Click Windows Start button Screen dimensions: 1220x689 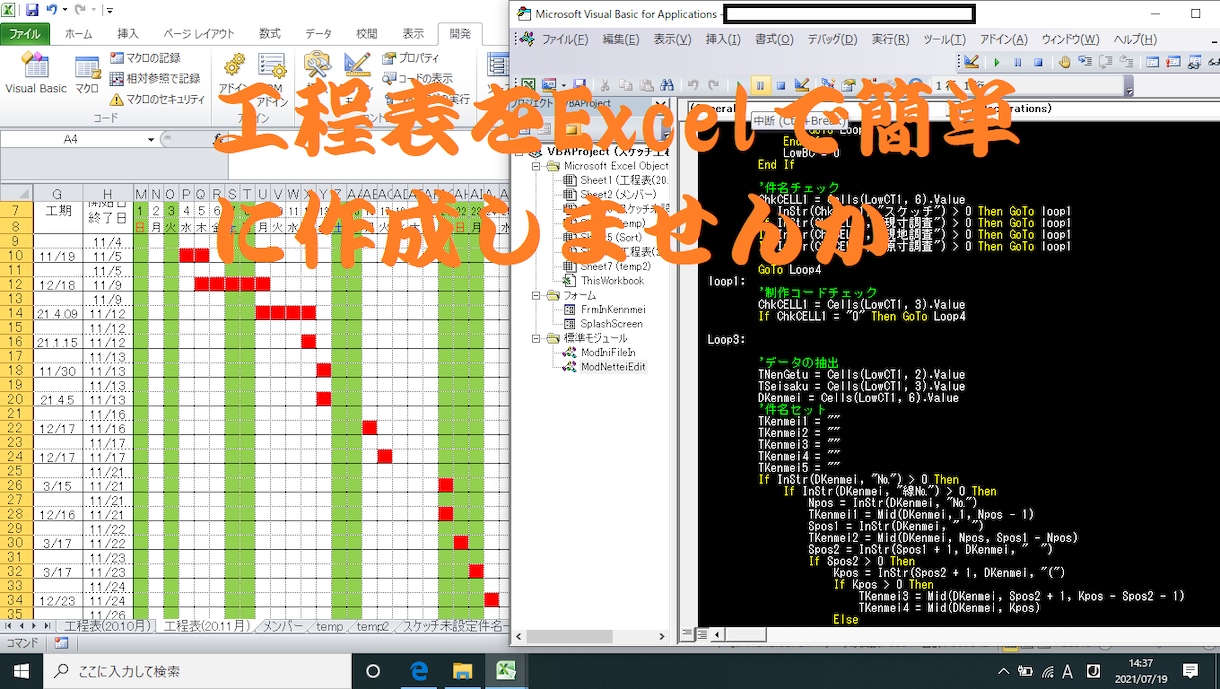point(21,671)
